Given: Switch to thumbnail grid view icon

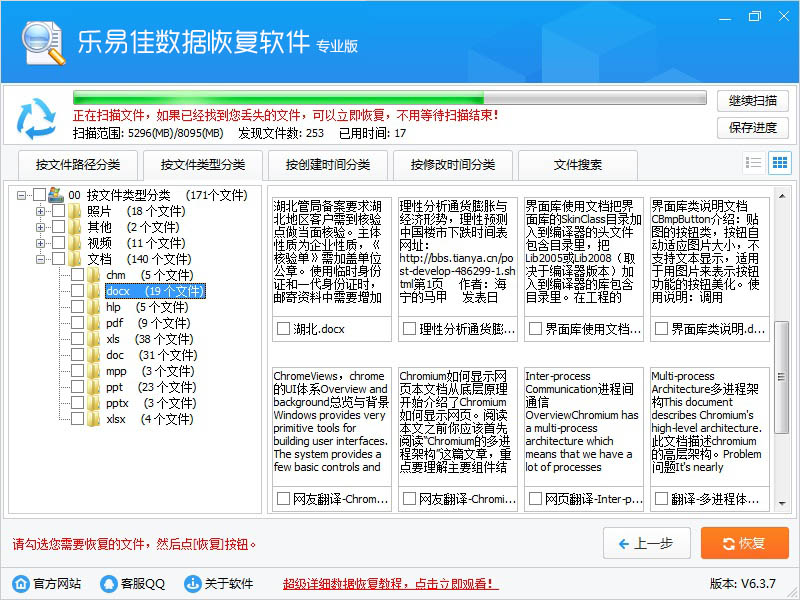Looking at the screenshot, I should [779, 163].
